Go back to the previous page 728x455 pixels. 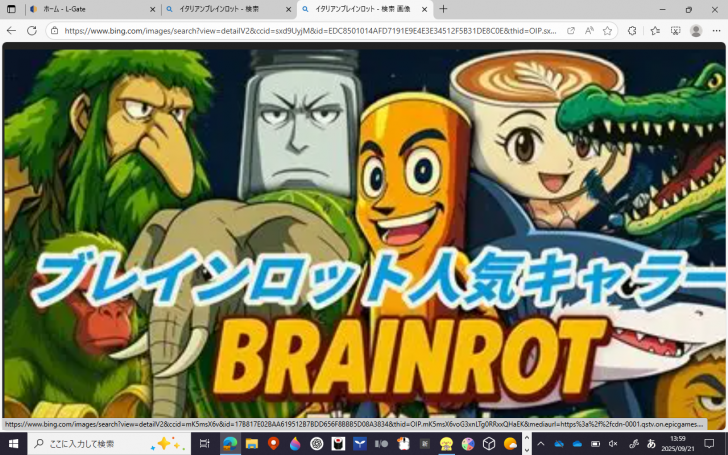click(12, 31)
